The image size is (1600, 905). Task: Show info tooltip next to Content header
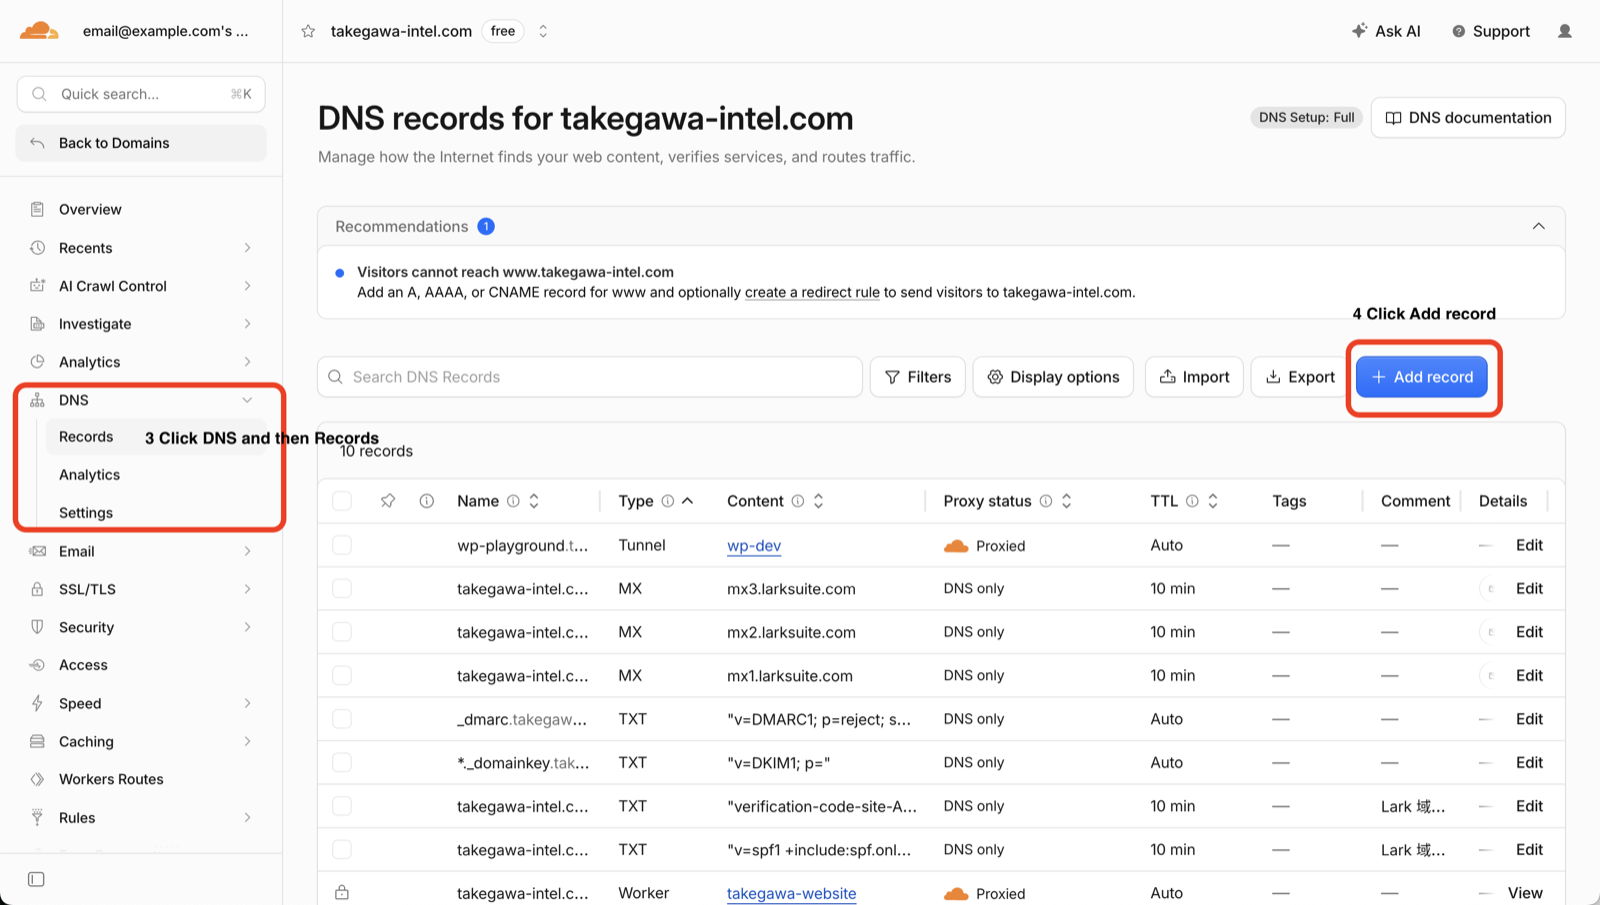tap(798, 501)
